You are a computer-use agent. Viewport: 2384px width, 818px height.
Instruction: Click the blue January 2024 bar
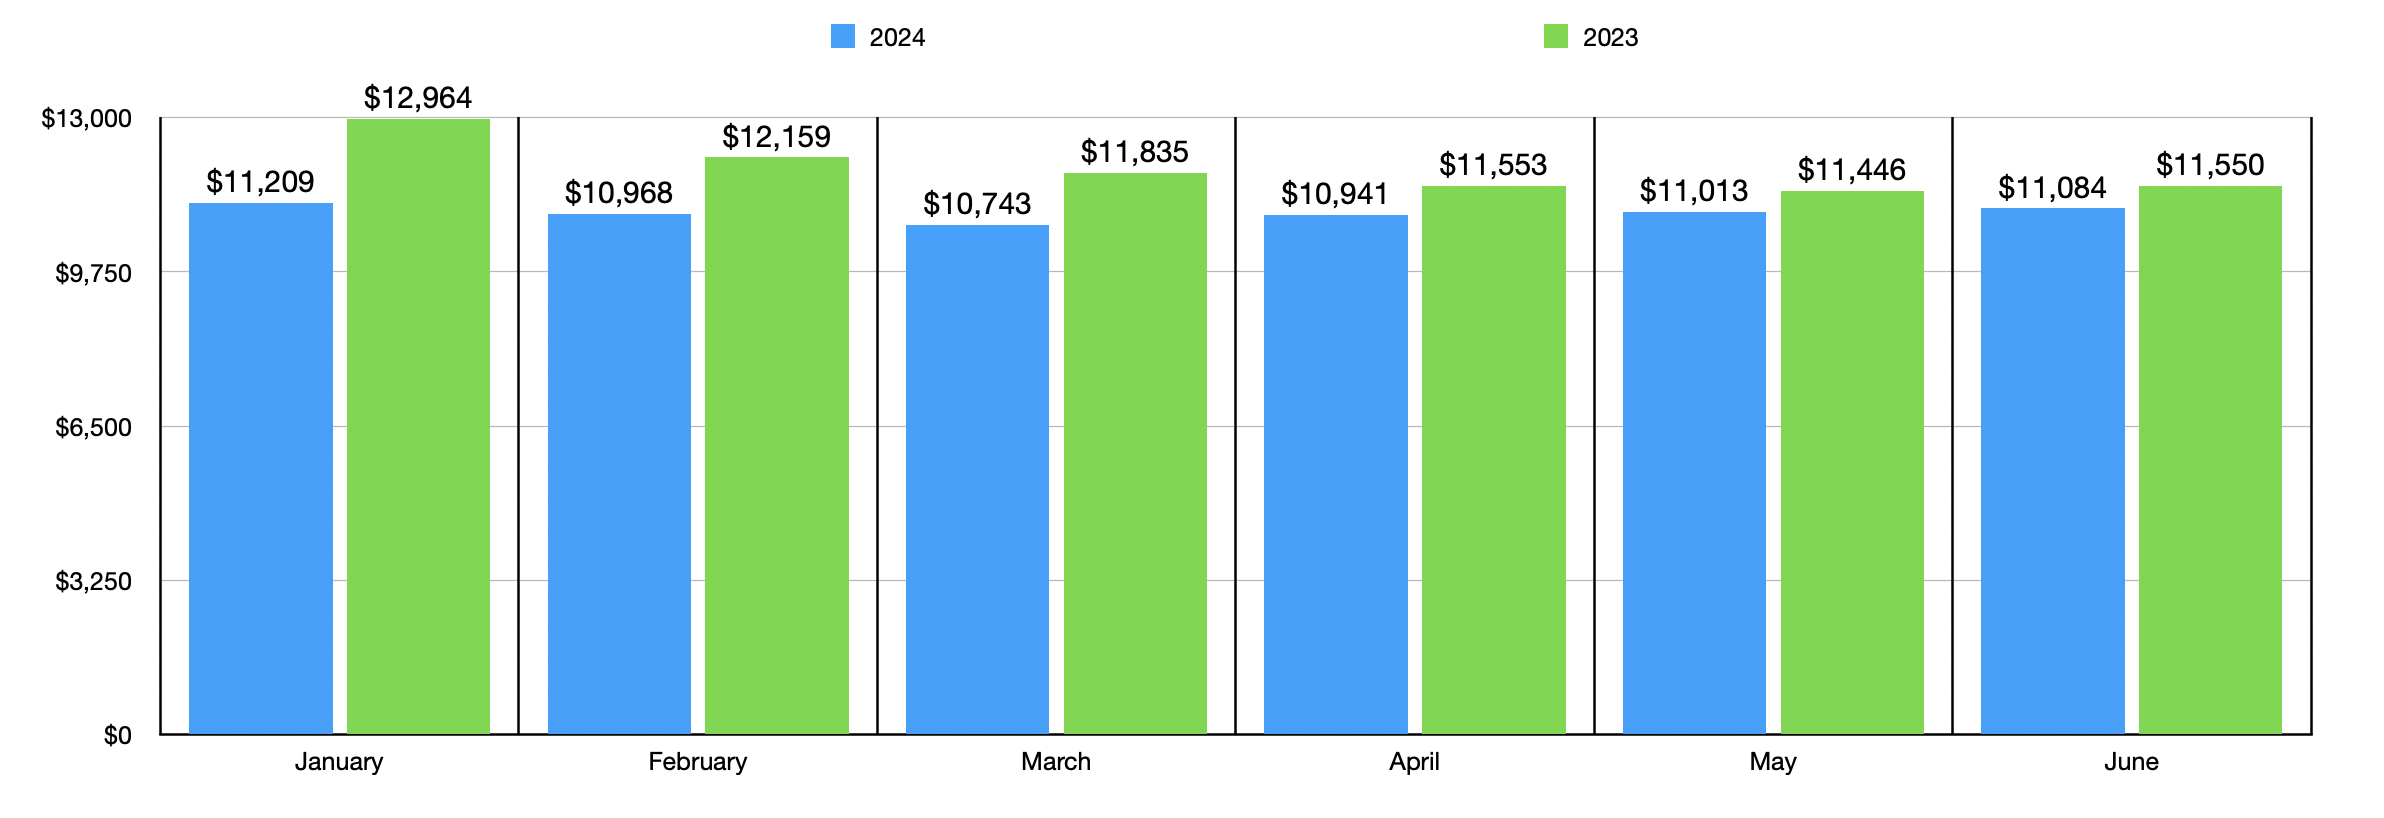click(x=260, y=468)
